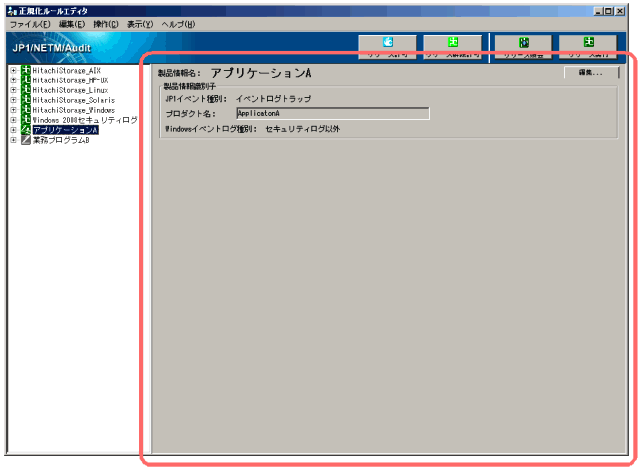Expand the アプリケーションA tree node
The width and height of the screenshot is (640, 470).
(x=13, y=130)
